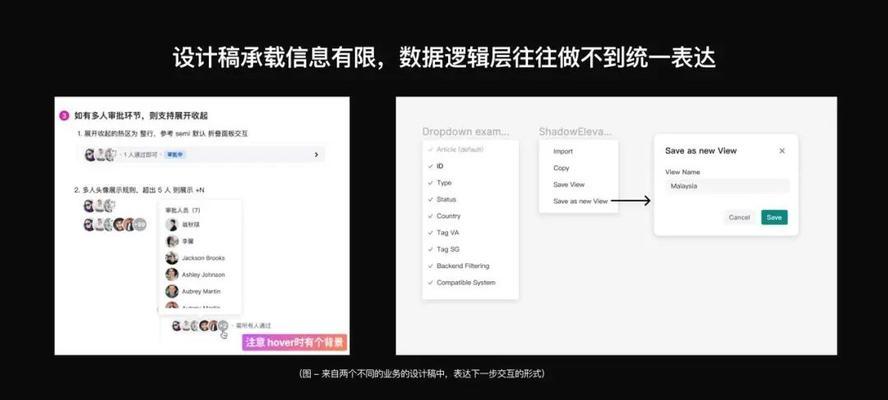888x400 pixels.
Task: Click Cancel in Save as new View dialog
Action: pos(739,218)
